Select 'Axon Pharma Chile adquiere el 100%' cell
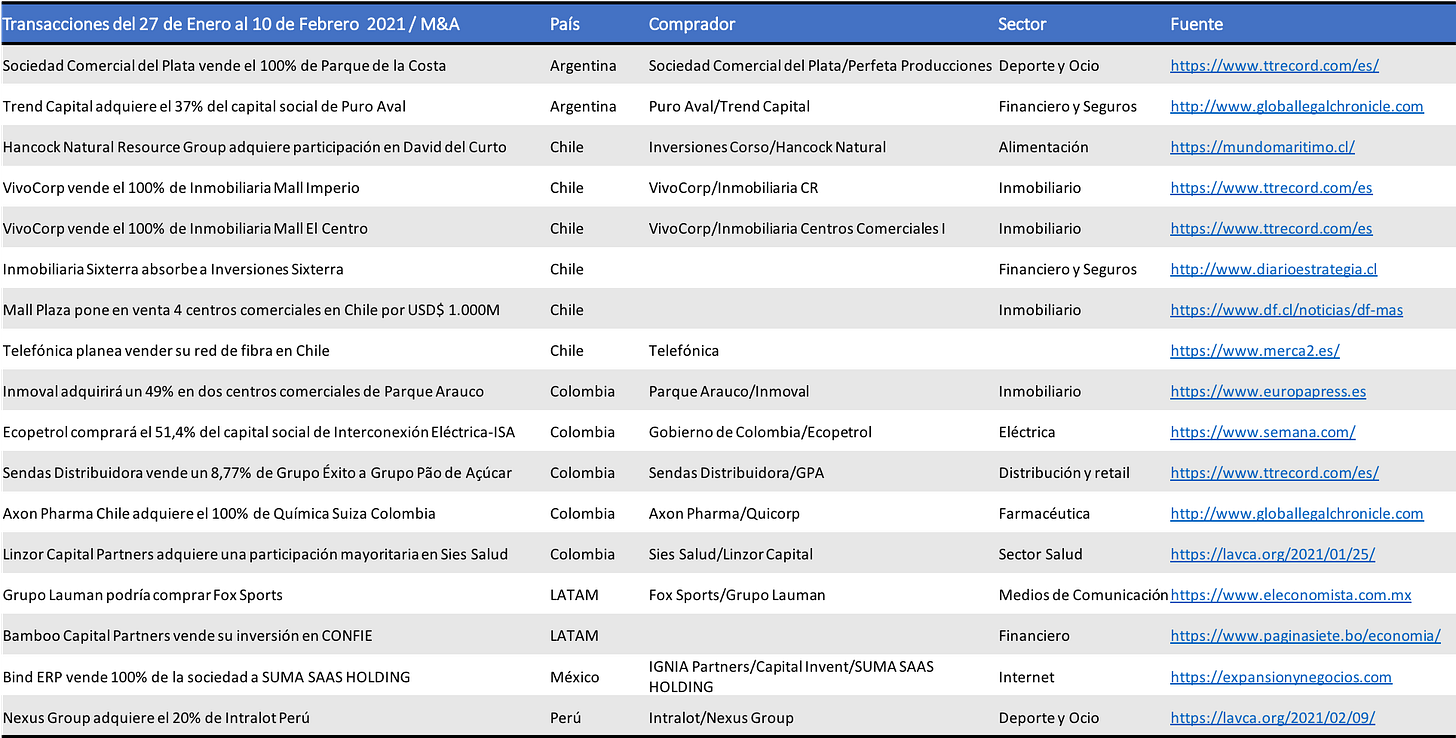This screenshot has width=1456, height=738. pos(220,514)
